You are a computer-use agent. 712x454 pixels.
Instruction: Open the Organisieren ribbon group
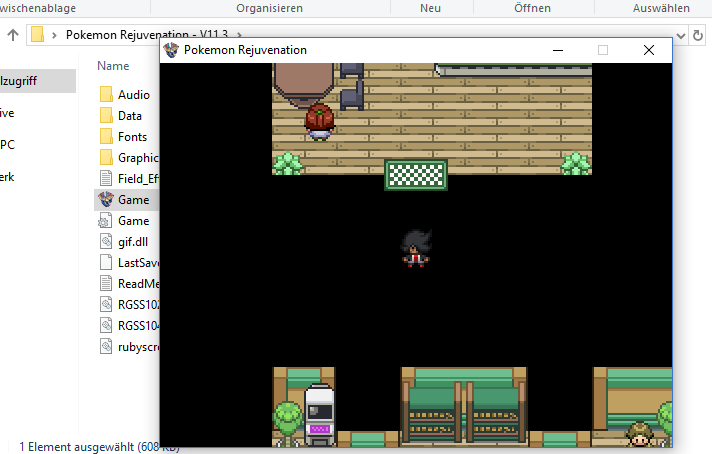click(x=269, y=8)
